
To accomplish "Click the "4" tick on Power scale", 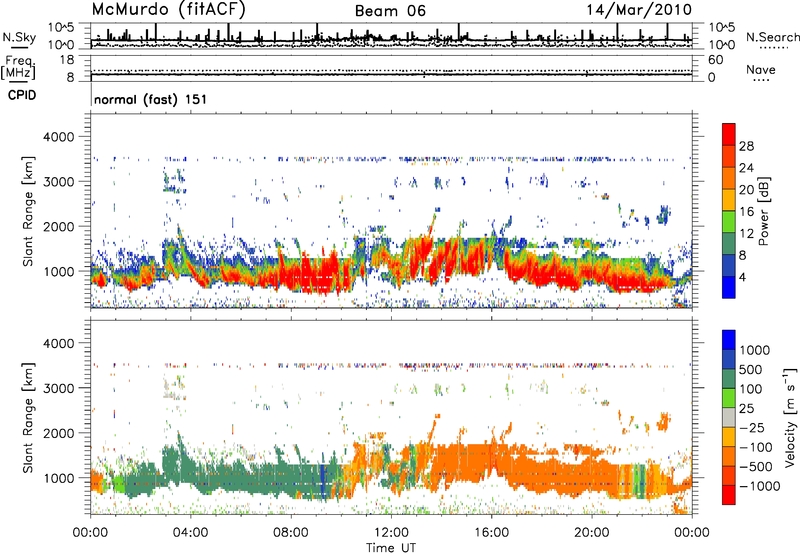I will tap(743, 277).
